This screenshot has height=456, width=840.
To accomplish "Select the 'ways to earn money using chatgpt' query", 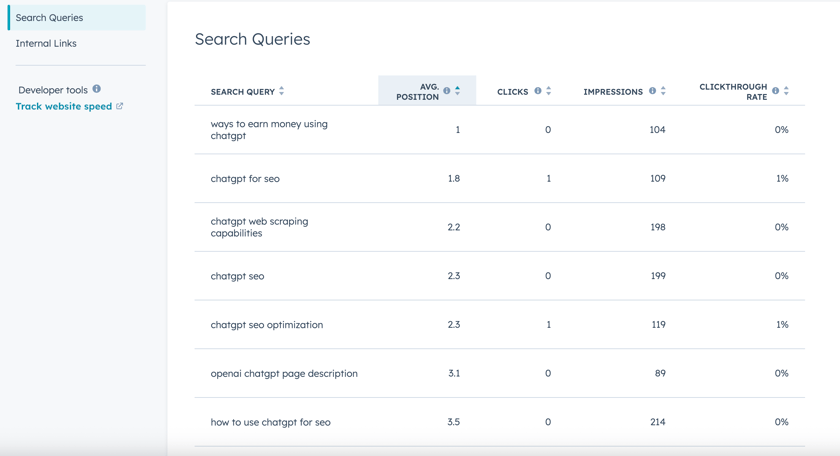I will (269, 130).
